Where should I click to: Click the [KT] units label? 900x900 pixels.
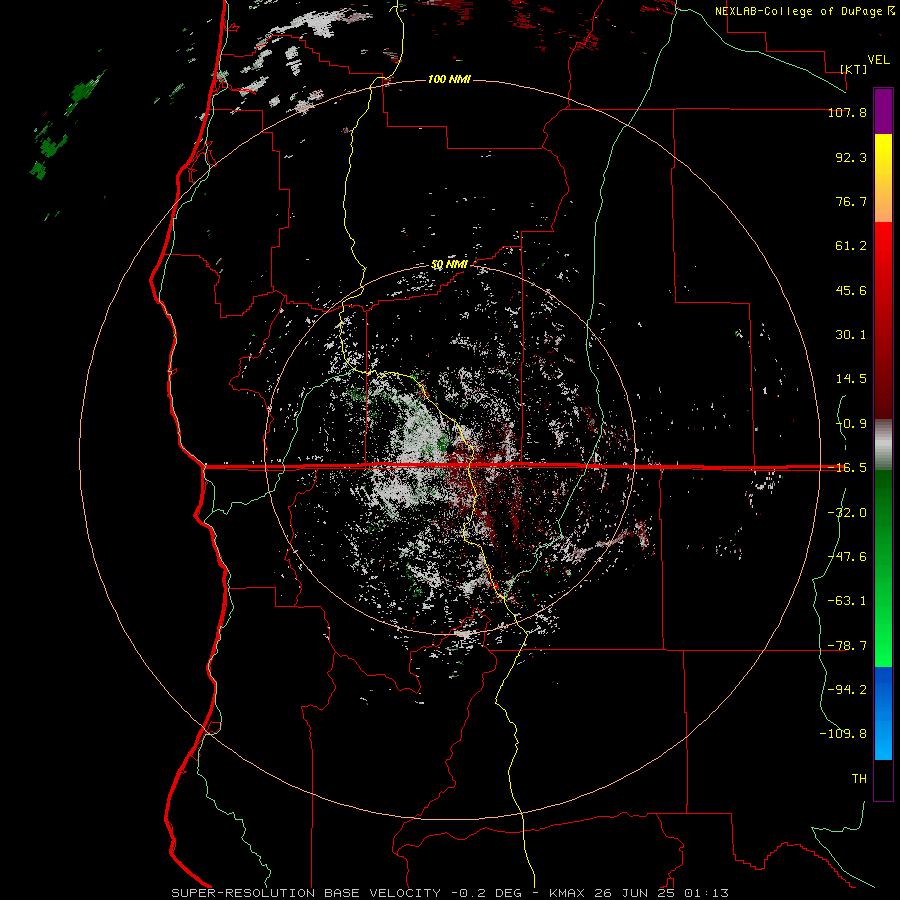point(854,69)
